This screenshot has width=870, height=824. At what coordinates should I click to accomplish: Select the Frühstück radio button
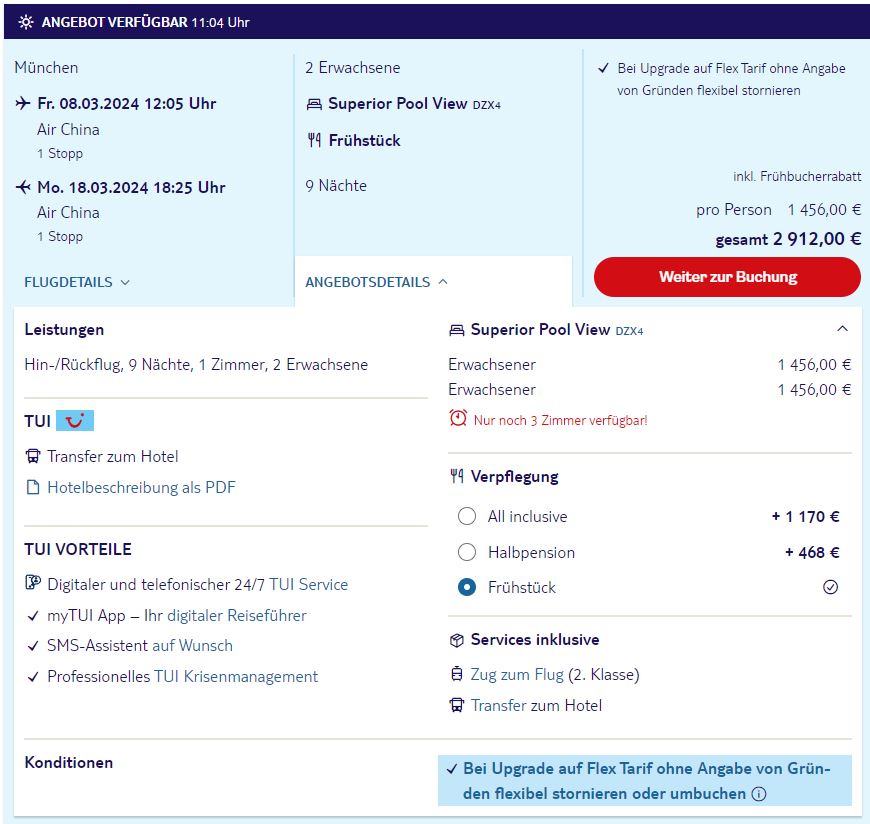[x=467, y=587]
